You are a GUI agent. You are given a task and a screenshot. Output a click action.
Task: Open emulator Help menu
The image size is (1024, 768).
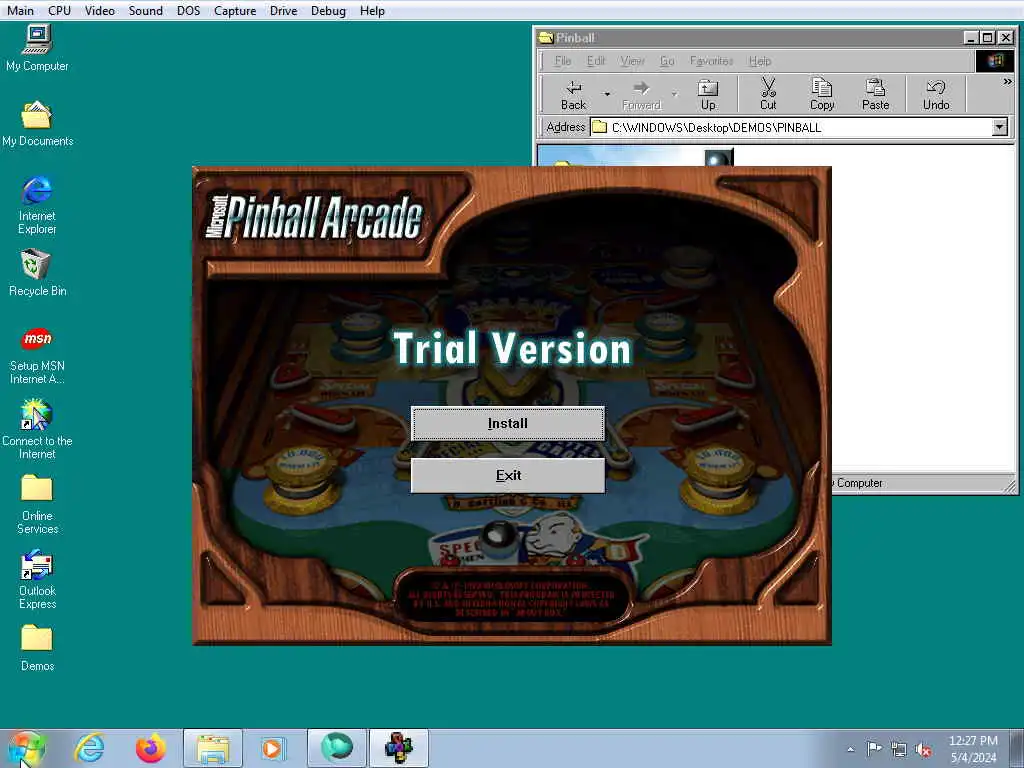(372, 10)
